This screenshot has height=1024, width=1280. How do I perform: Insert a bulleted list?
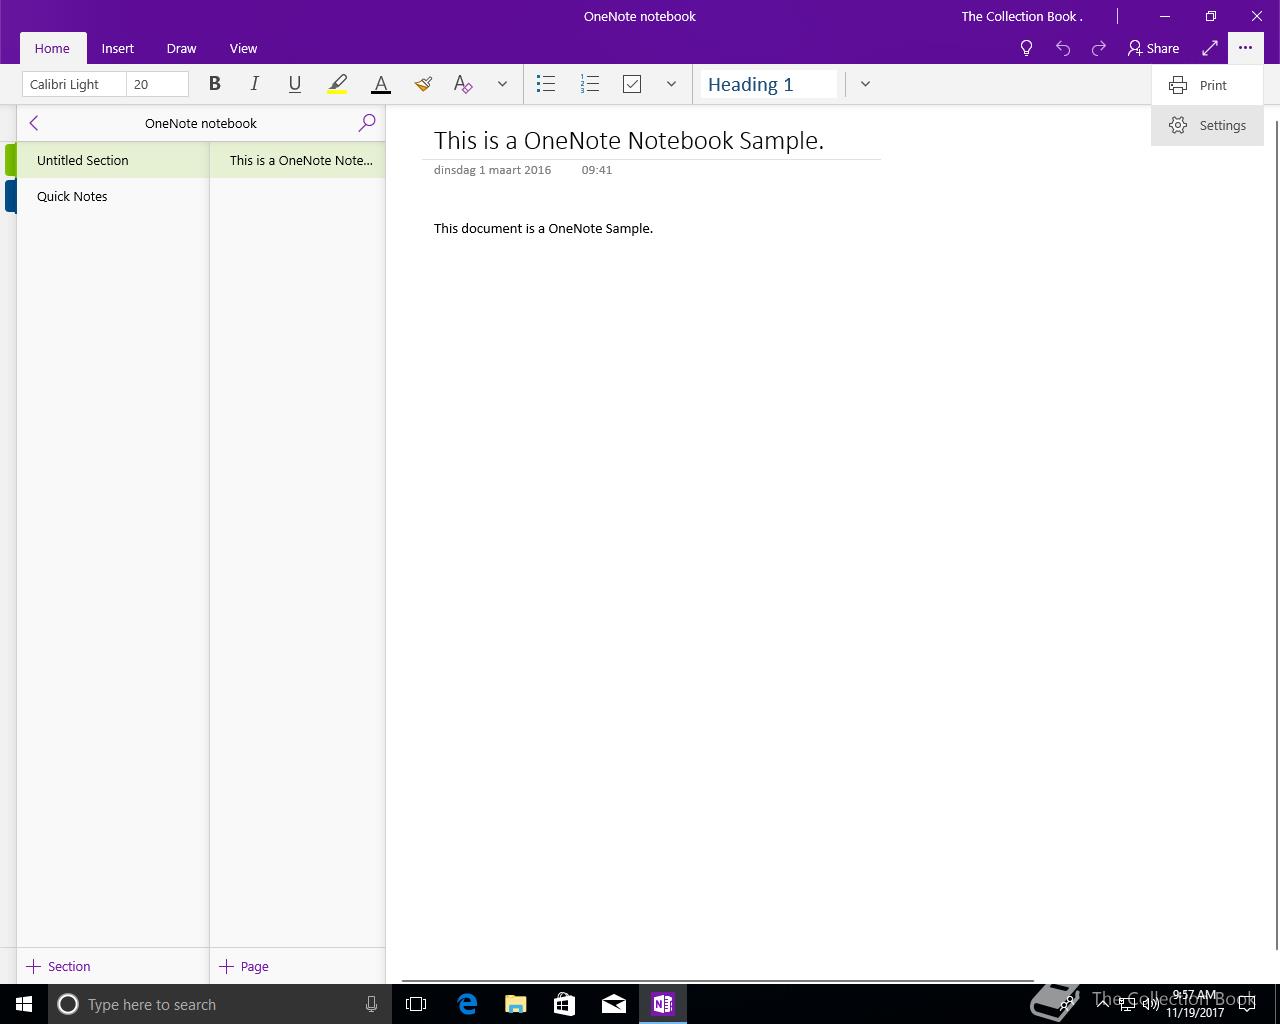546,84
